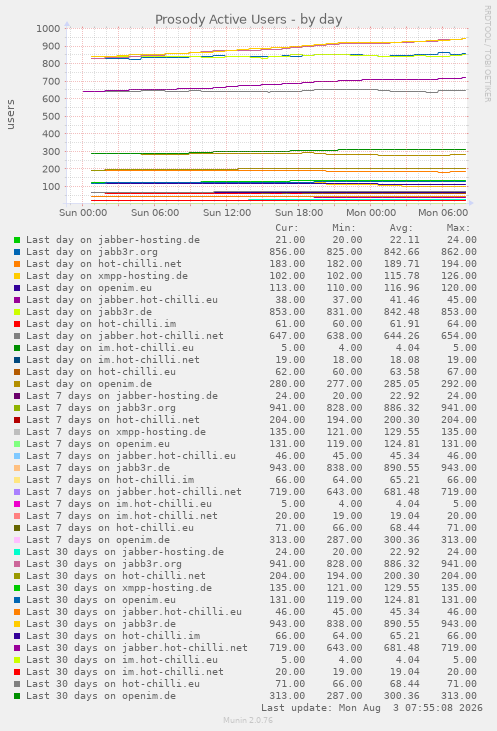This screenshot has height=731, width=497.
Task: Click legend label 'Last day on im.hot-chilli.eu'
Action: tap(110, 348)
